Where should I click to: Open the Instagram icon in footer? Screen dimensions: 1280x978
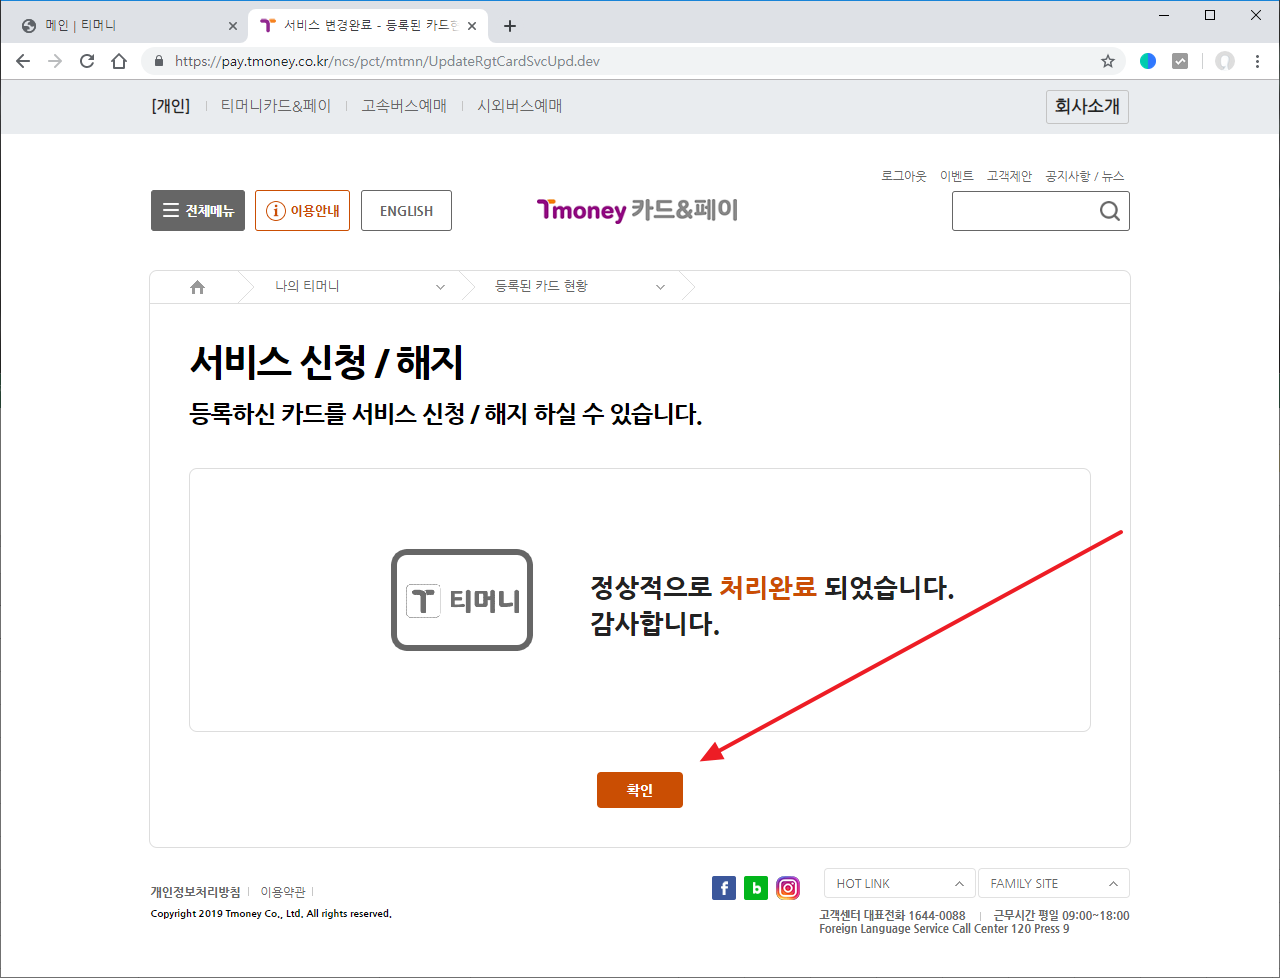(x=788, y=888)
